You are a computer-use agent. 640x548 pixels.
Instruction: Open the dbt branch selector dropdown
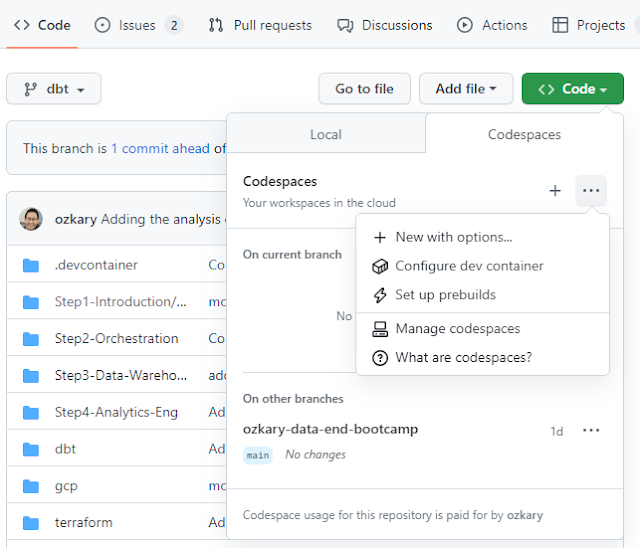click(53, 89)
